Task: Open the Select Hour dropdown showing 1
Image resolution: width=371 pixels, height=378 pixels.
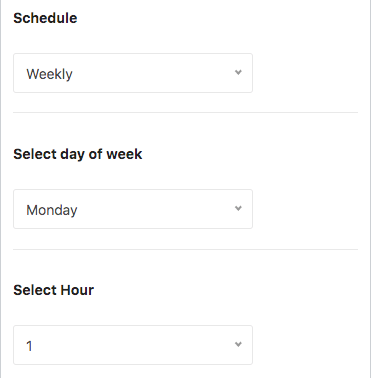Action: tap(133, 345)
